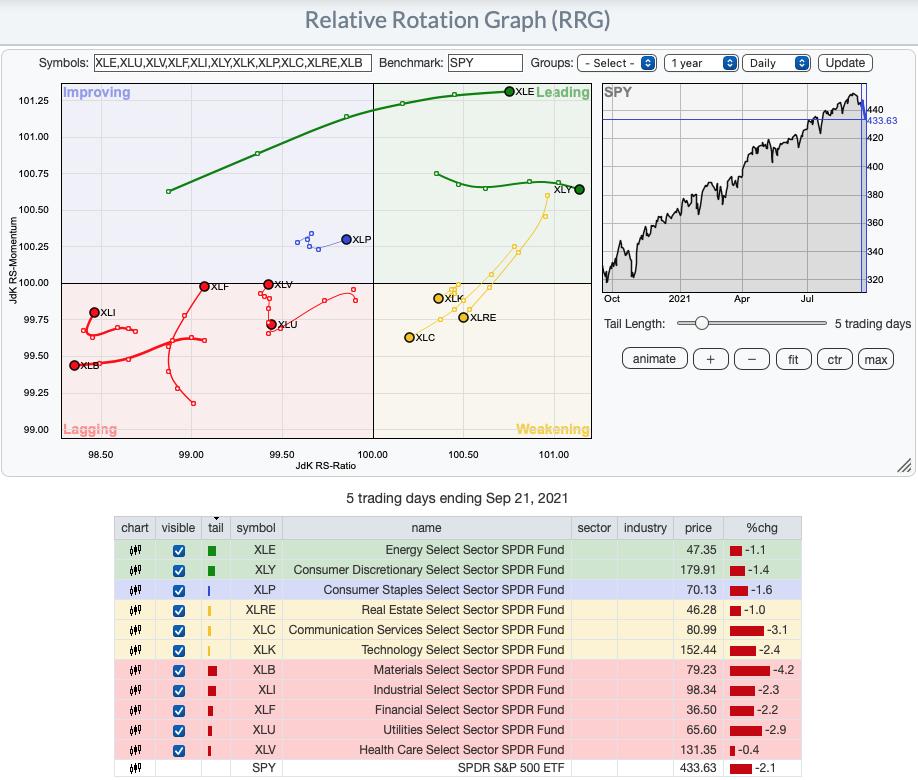
Task: Click the XLP point in the Improving quadrant
Action: click(x=346, y=240)
